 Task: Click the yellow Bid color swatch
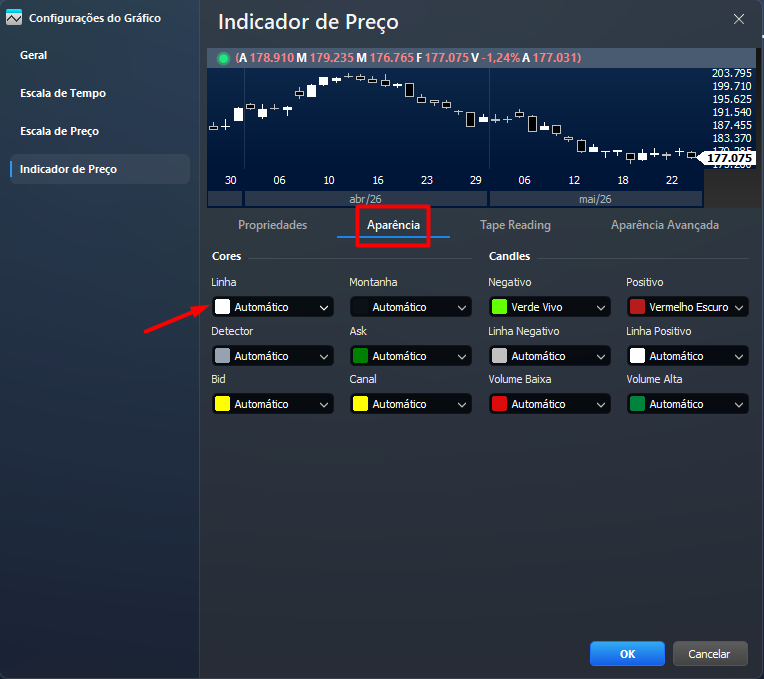point(222,404)
